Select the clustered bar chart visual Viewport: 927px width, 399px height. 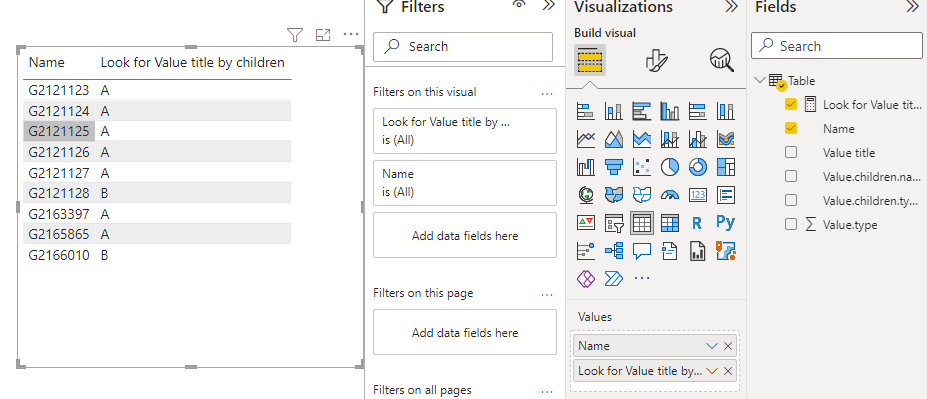coord(641,111)
